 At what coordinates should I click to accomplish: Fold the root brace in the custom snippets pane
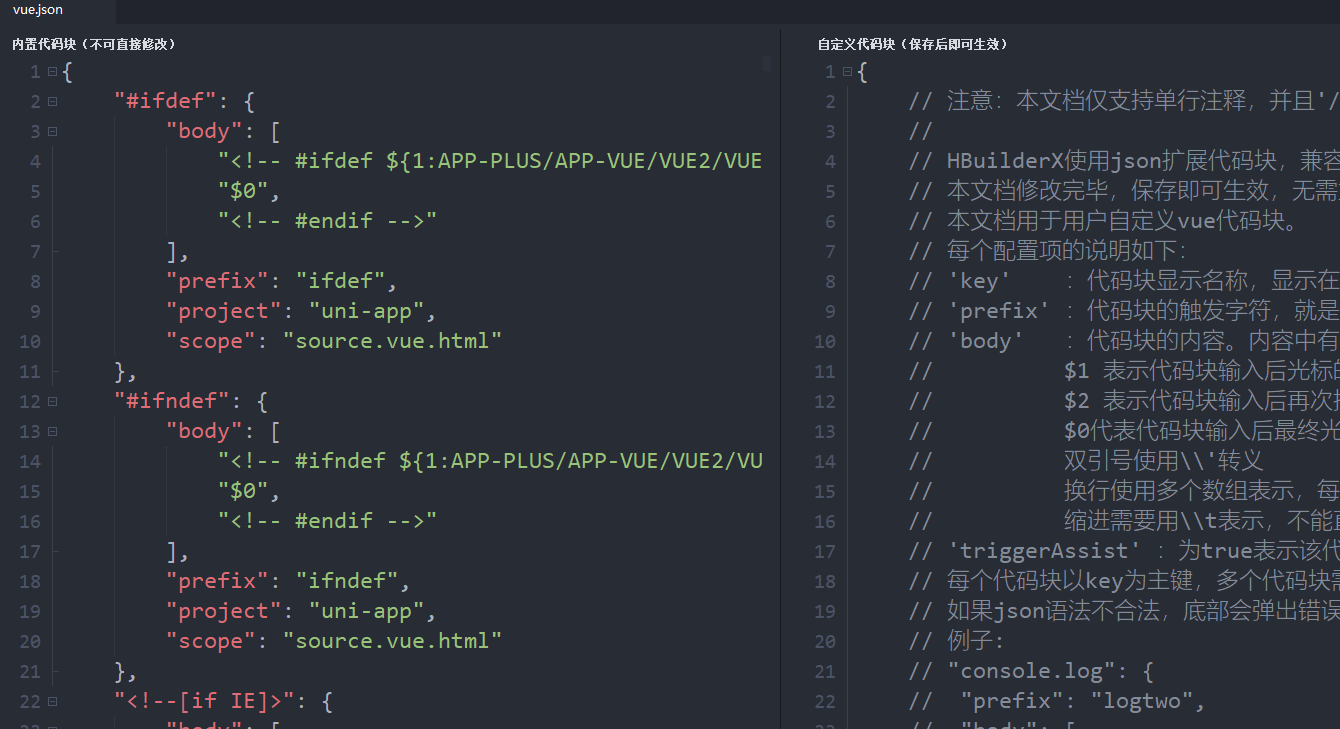pyautogui.click(x=847, y=72)
